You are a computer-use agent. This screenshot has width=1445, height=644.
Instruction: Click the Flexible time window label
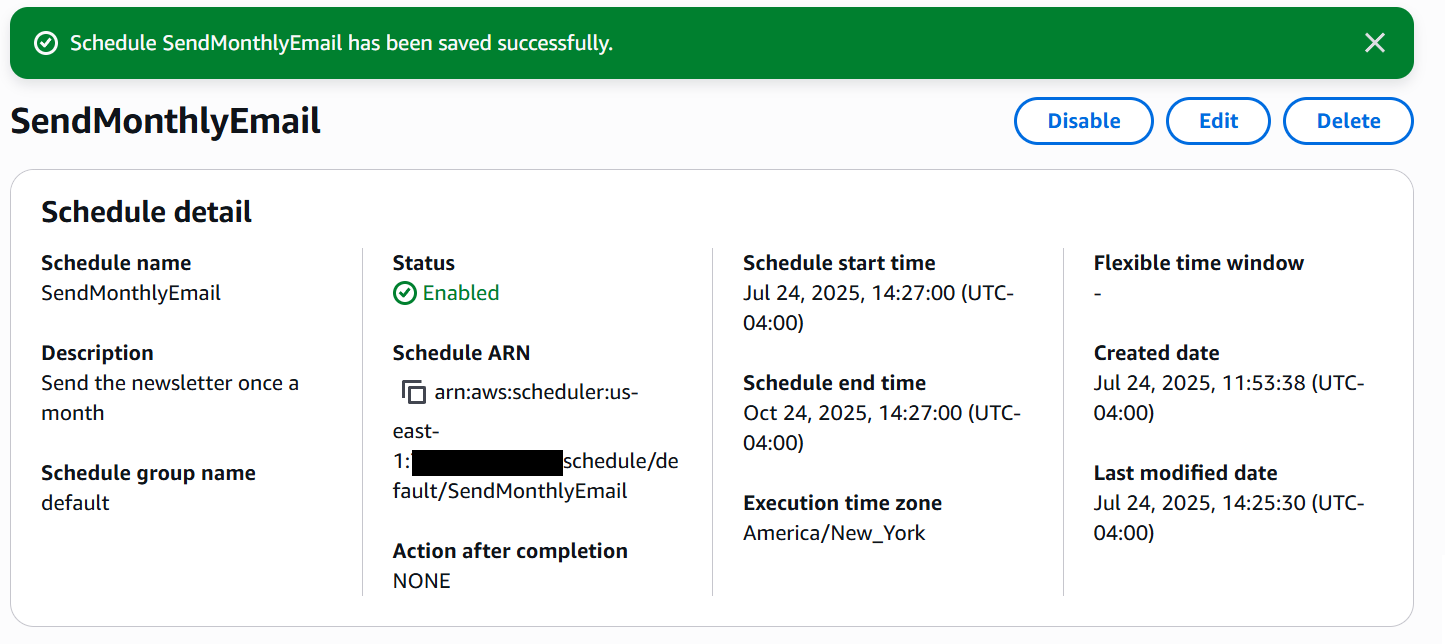[1198, 263]
